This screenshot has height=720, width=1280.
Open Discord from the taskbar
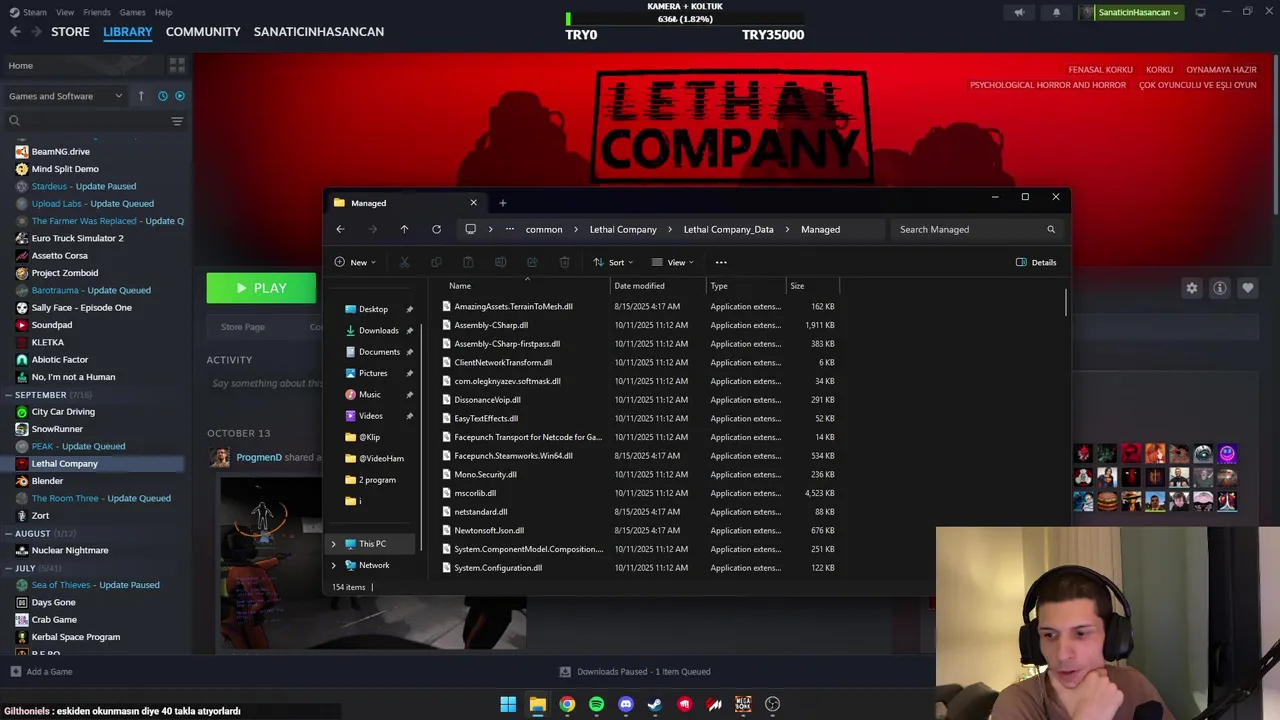pyautogui.click(x=626, y=704)
